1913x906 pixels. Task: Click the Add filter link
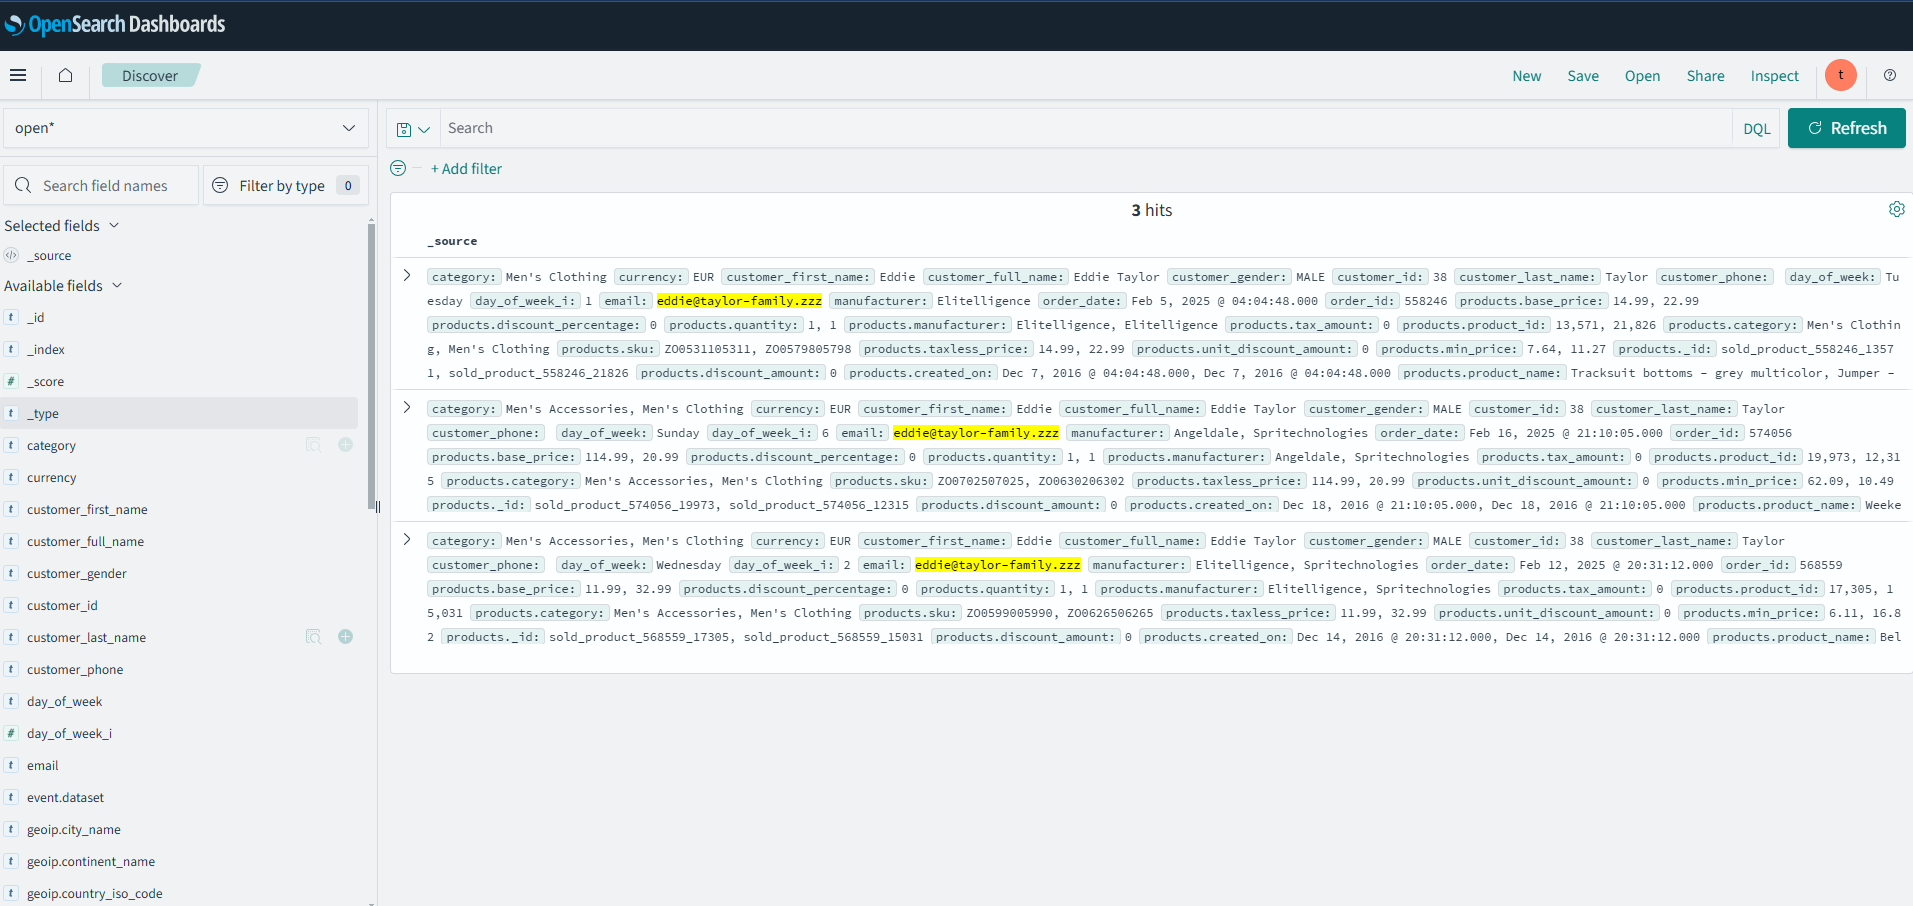(466, 169)
